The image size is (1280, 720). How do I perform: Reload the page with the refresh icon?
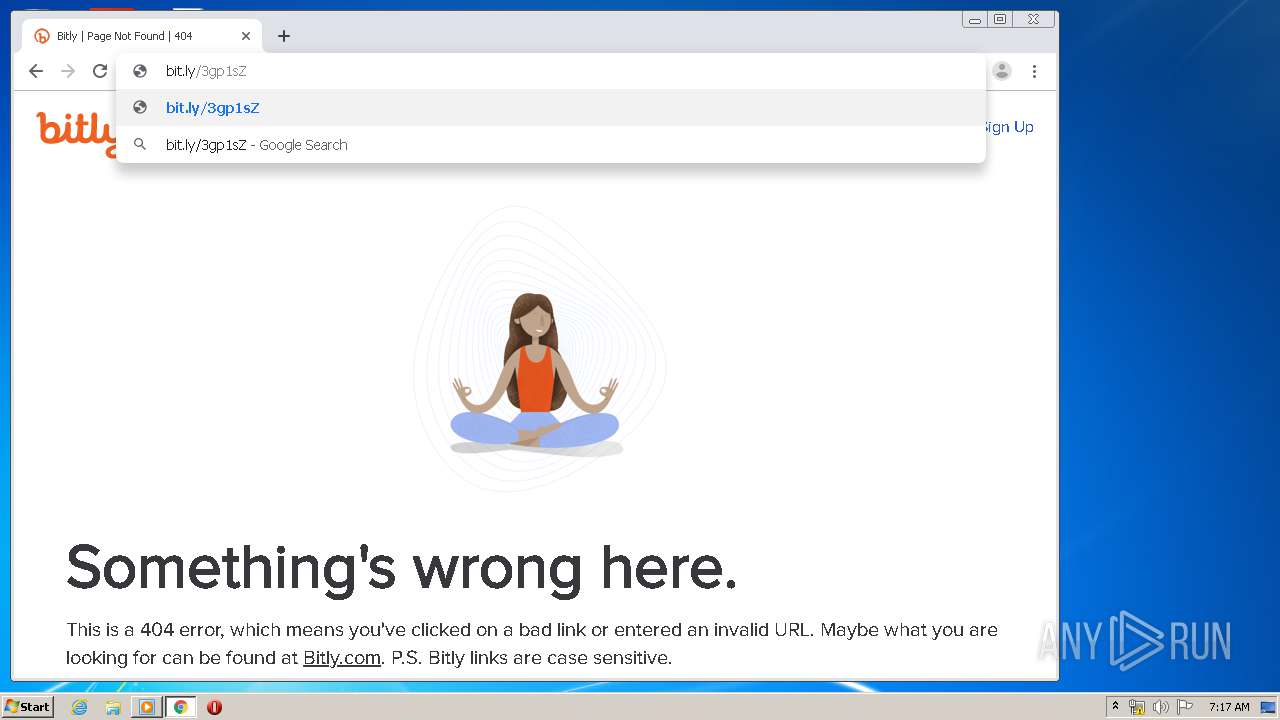[100, 71]
